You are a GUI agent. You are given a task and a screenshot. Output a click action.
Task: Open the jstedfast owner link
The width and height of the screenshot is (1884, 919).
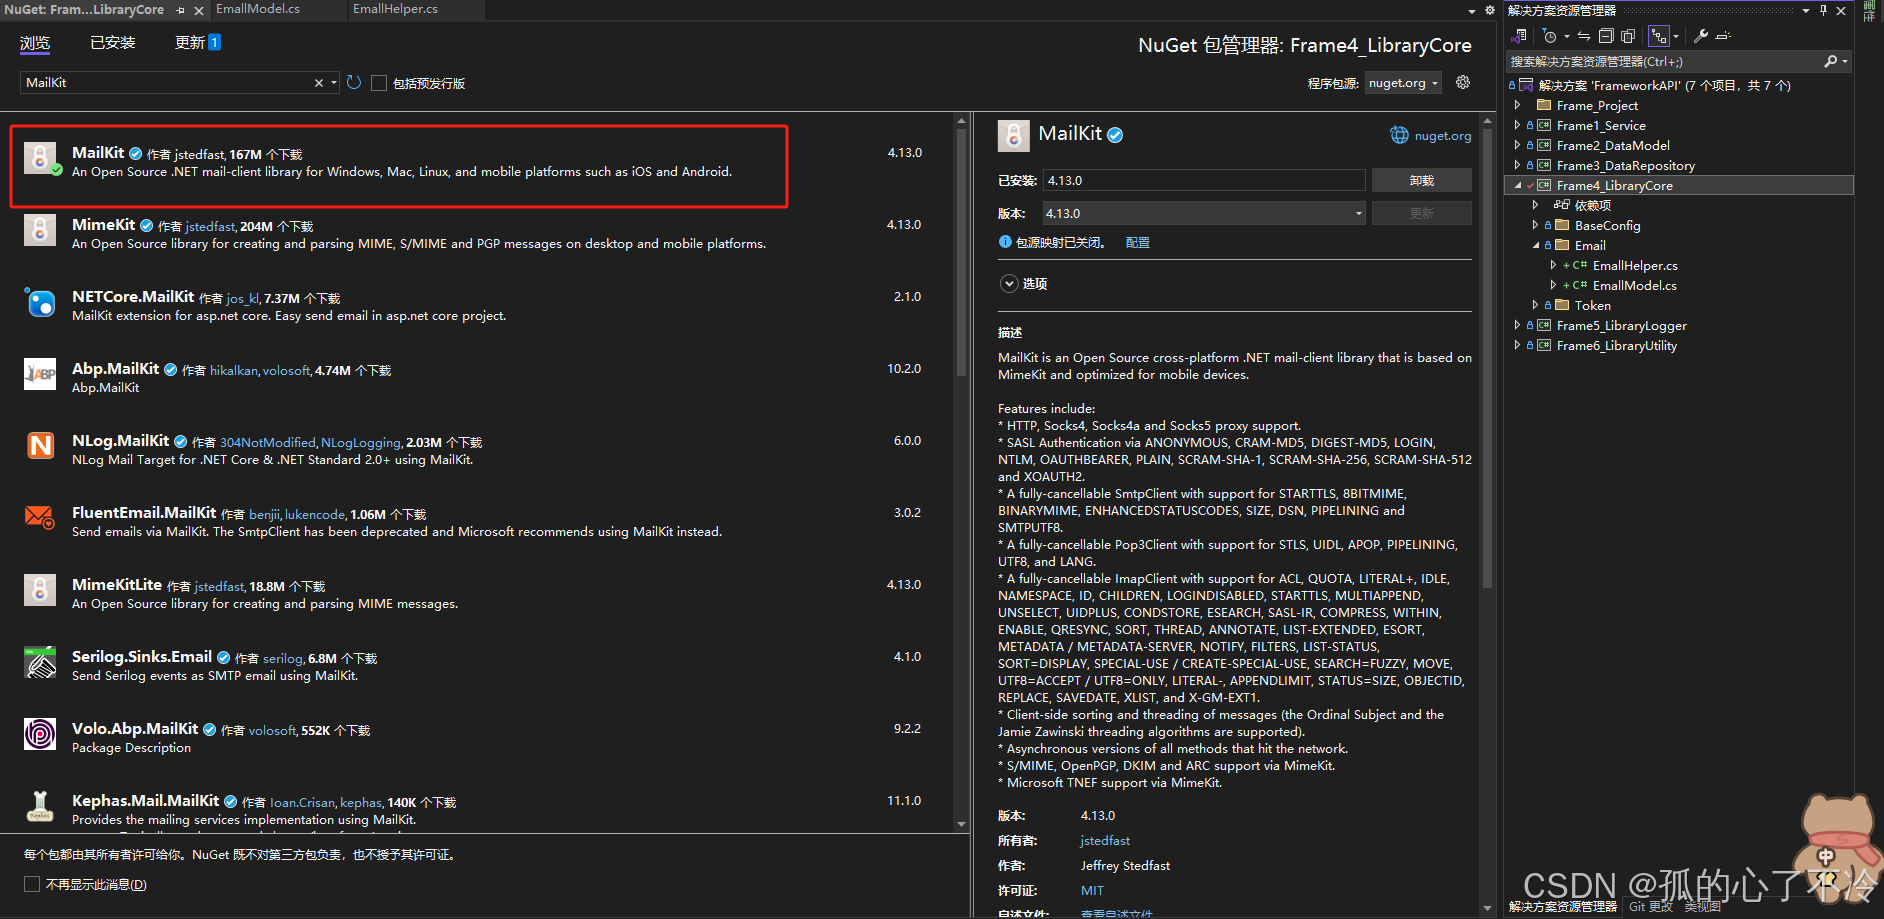[x=1105, y=841]
